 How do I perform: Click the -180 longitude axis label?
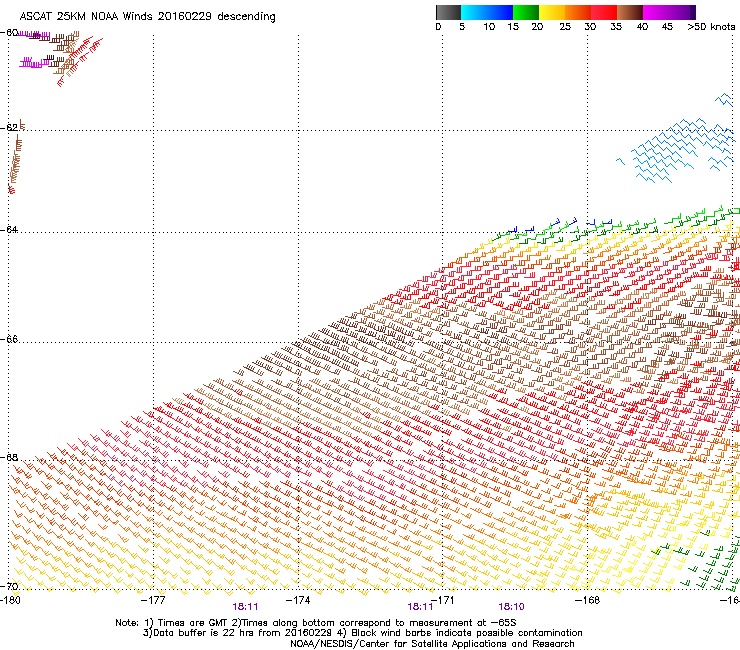(x=10, y=600)
